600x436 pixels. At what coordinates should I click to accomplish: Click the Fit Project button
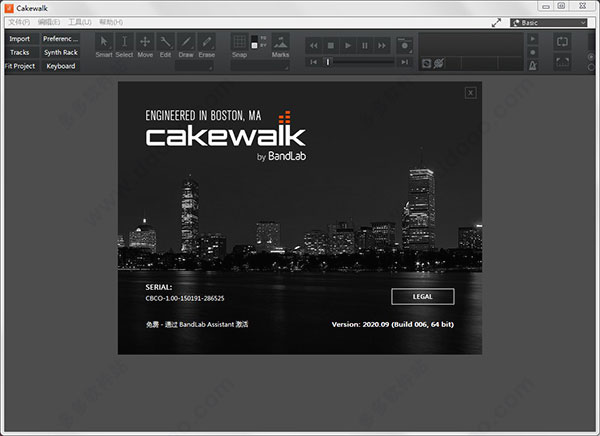[x=20, y=66]
